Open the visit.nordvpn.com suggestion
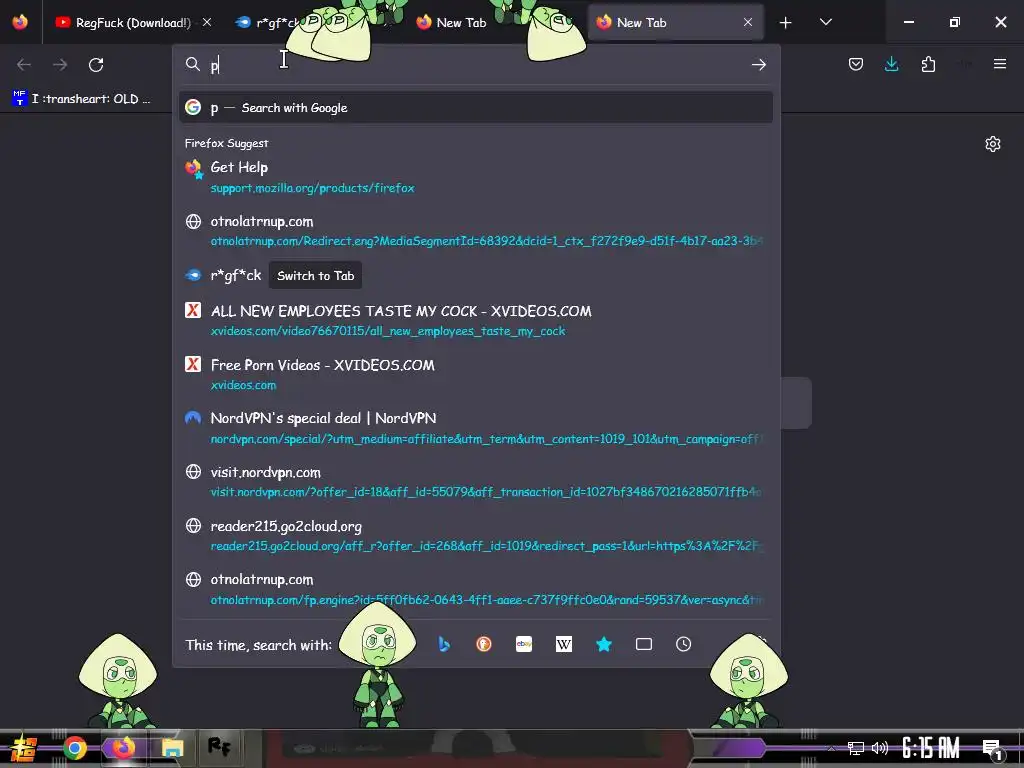Viewport: 1024px width, 768px height. (x=475, y=481)
